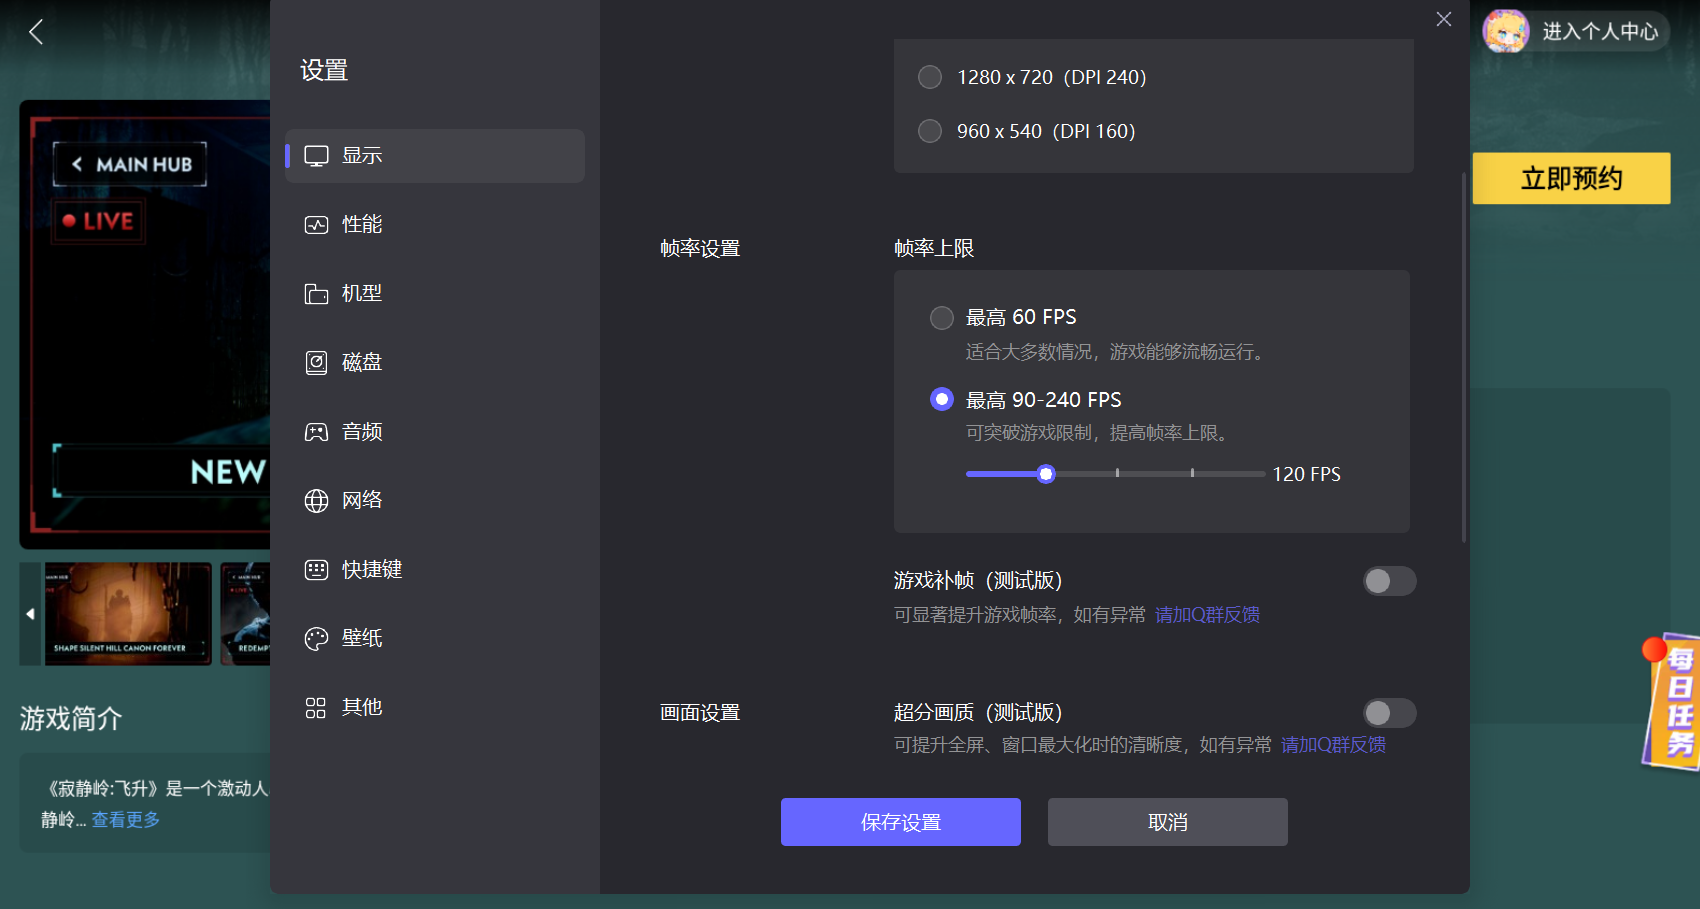Click the 音频 gamepad icon

click(316, 432)
